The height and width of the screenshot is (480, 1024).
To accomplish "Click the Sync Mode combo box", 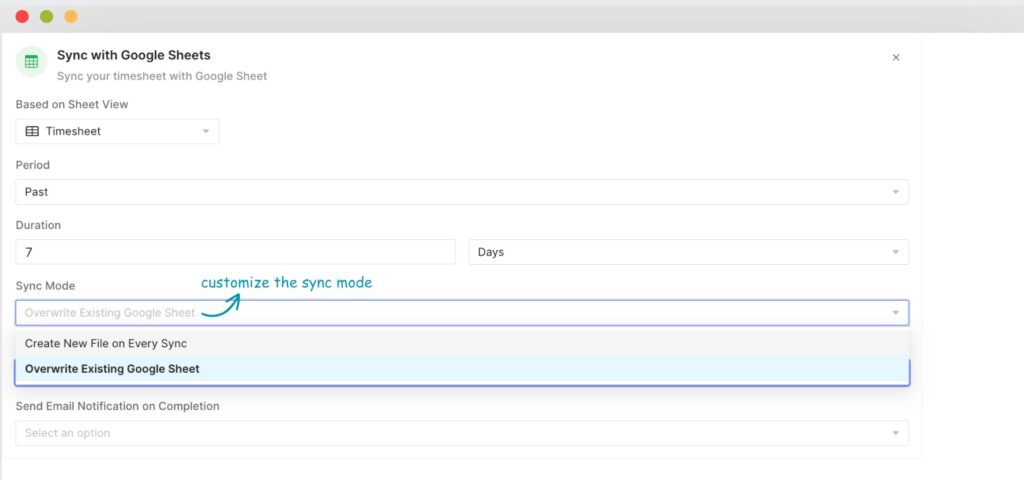I will pos(462,313).
